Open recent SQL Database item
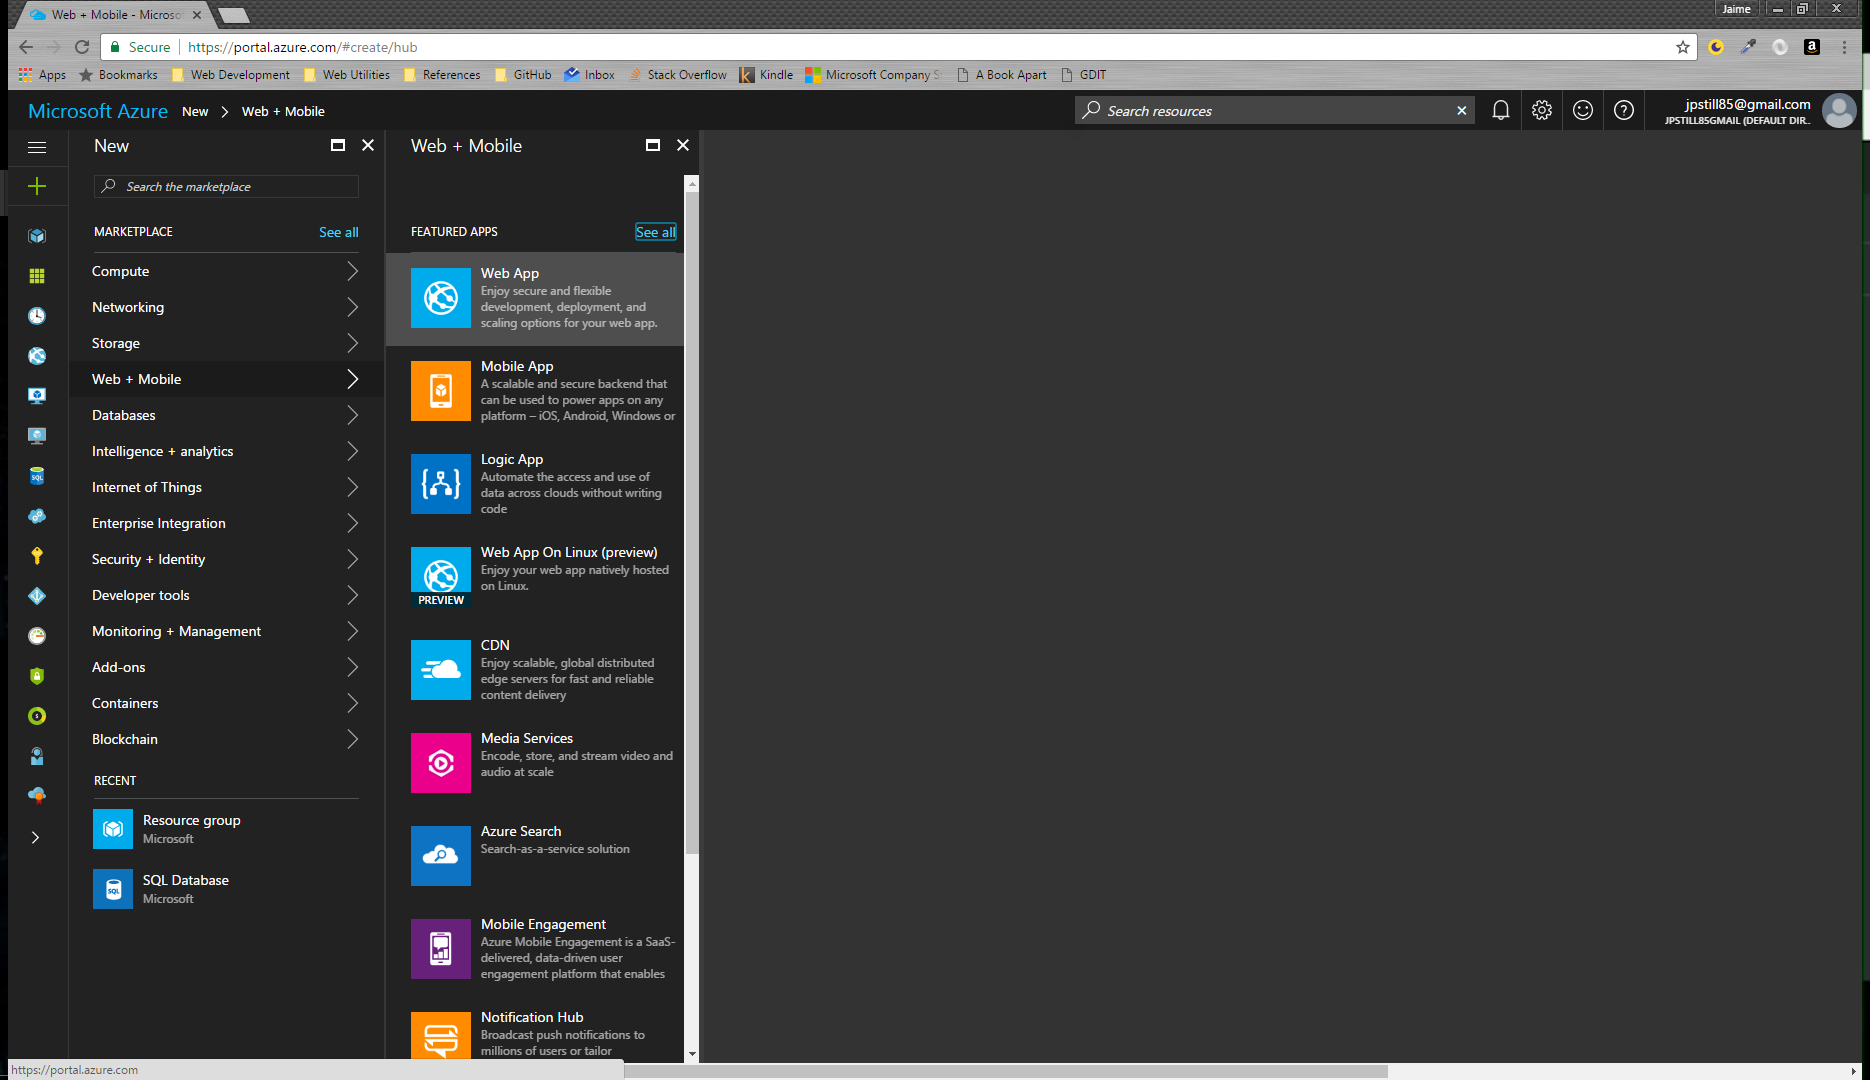The image size is (1870, 1080). click(x=185, y=888)
